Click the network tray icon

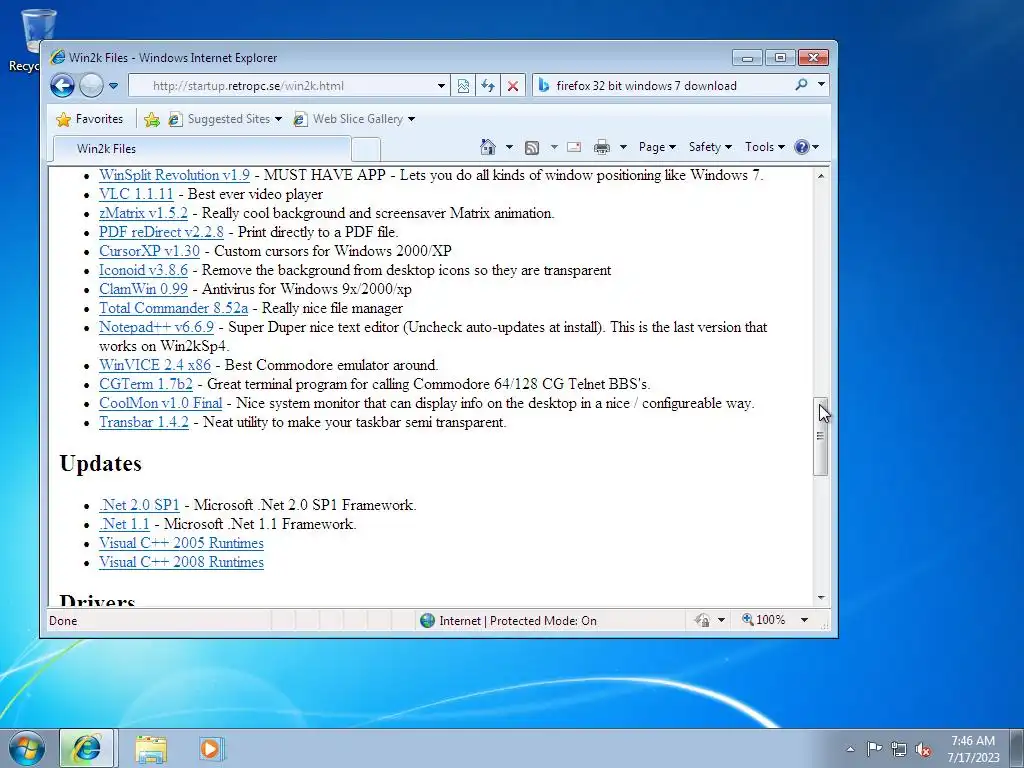[x=899, y=749]
